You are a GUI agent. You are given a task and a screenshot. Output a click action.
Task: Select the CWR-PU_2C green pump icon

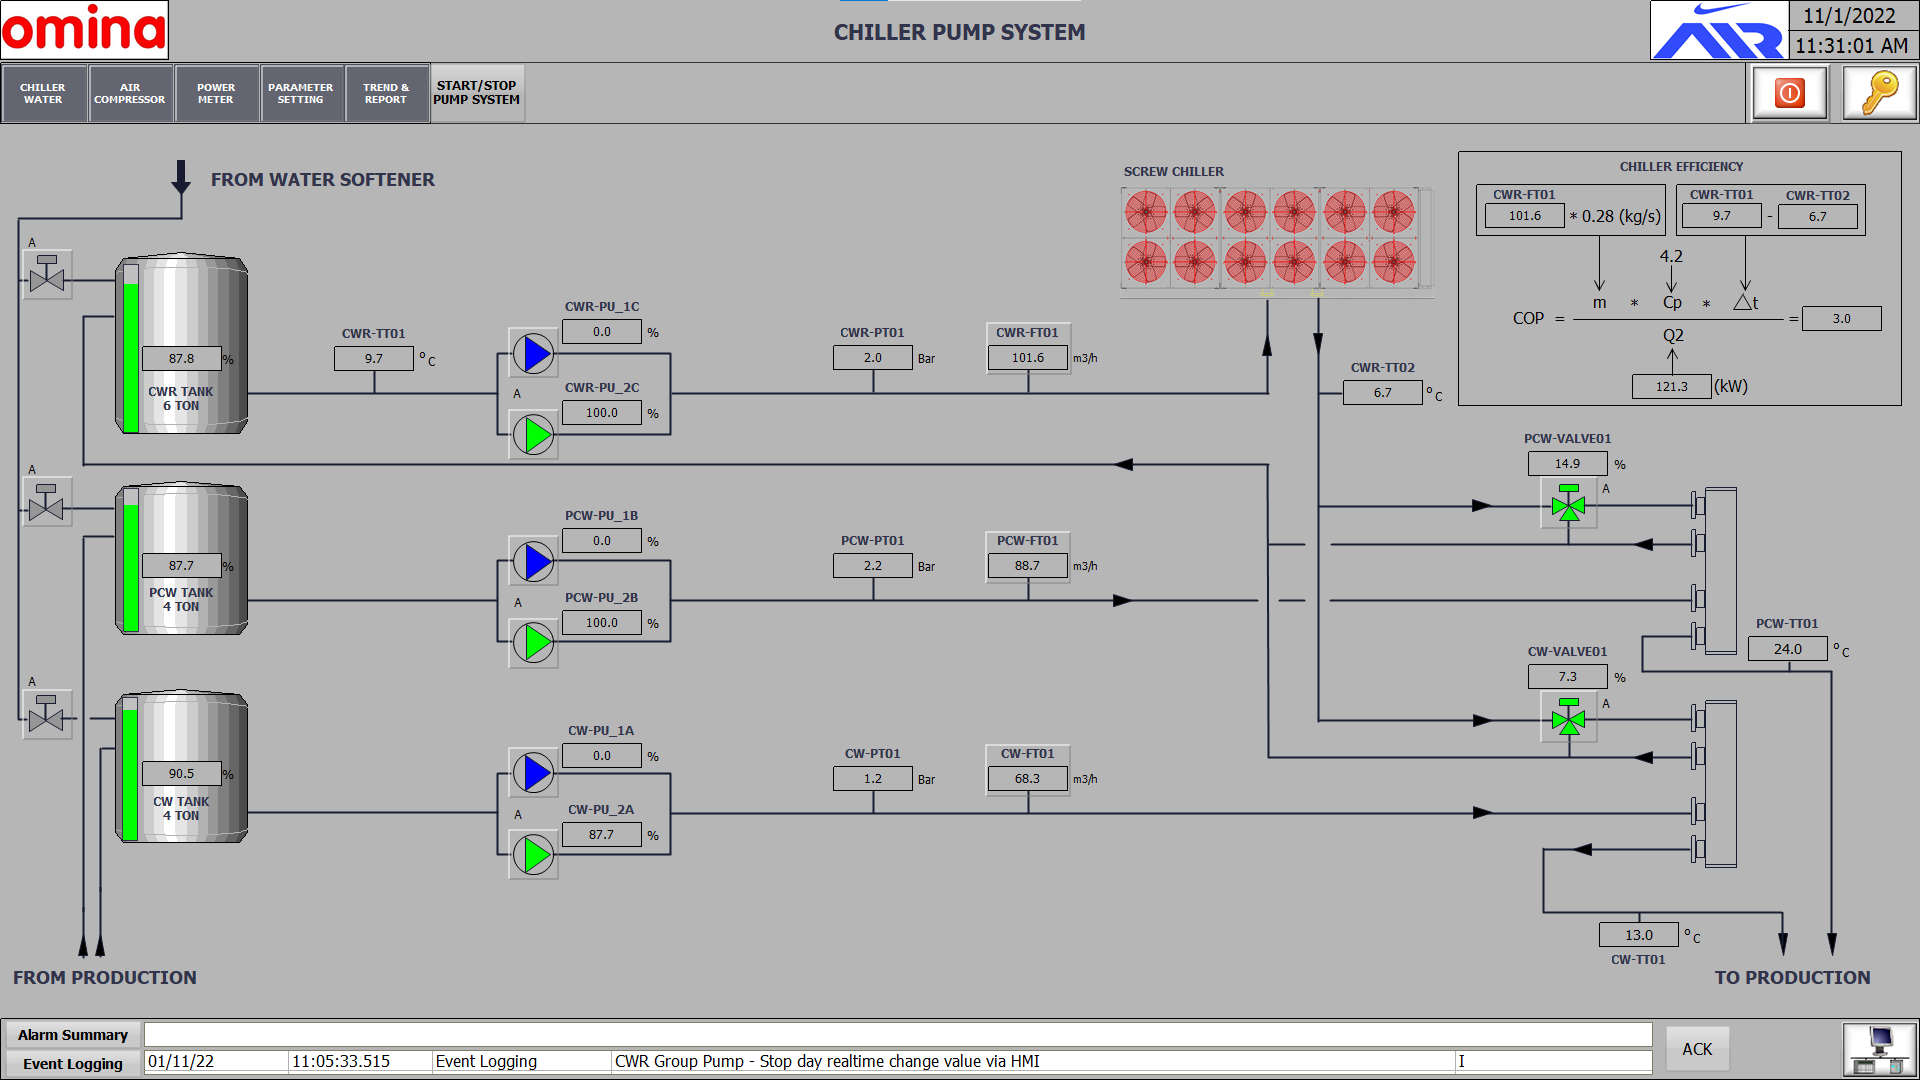click(534, 435)
